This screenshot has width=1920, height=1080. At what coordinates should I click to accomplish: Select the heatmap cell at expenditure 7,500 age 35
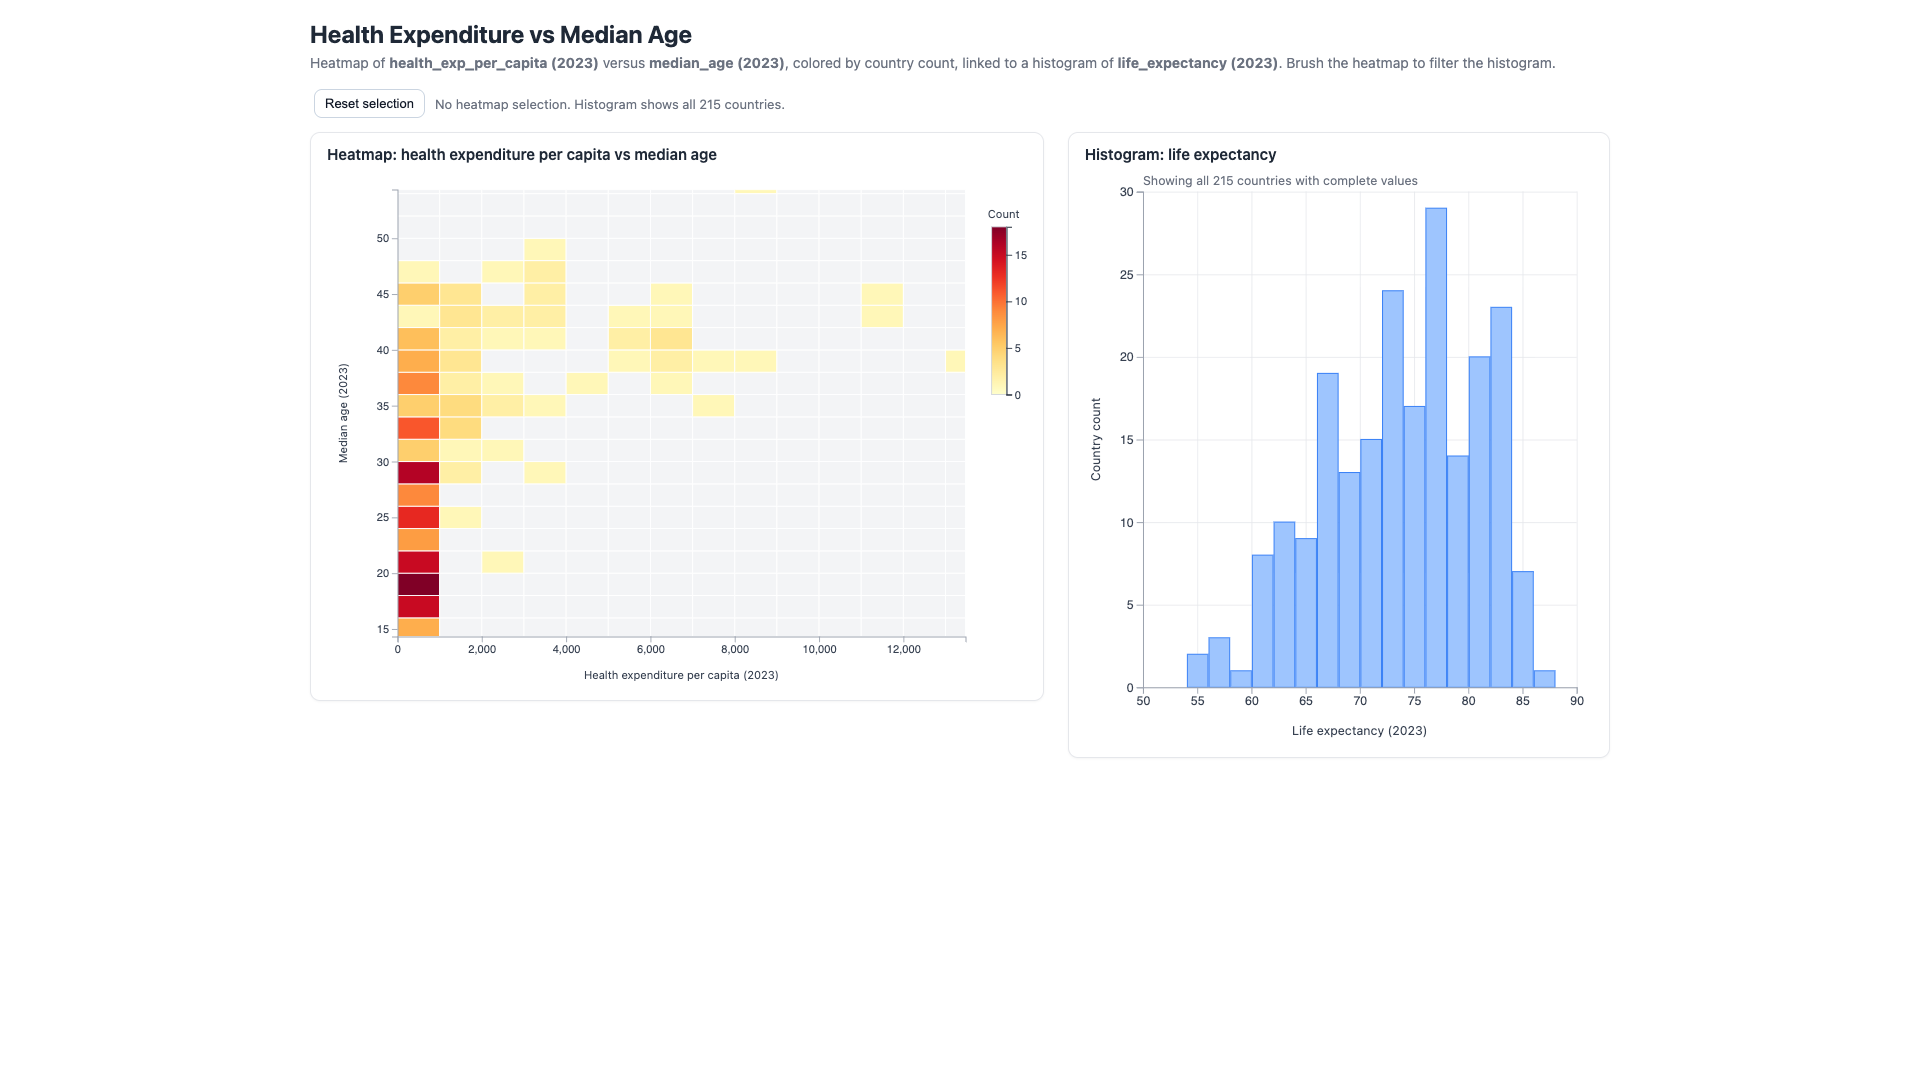[x=713, y=406]
